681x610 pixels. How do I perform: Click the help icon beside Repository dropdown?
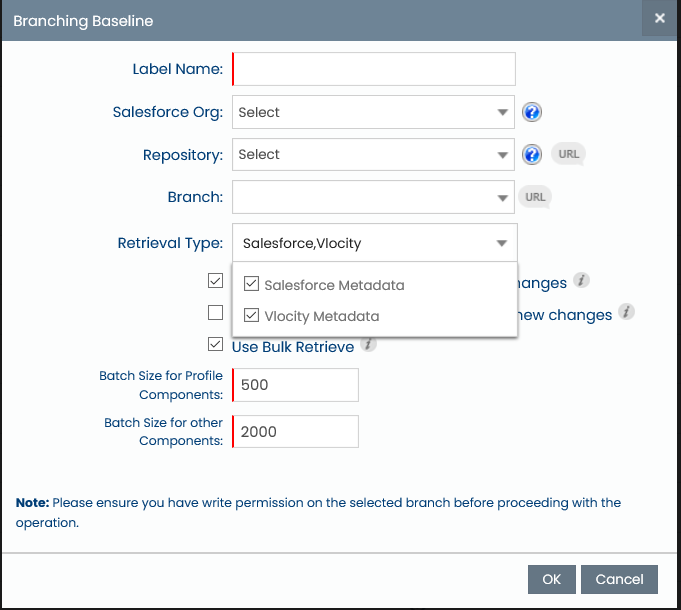(532, 155)
